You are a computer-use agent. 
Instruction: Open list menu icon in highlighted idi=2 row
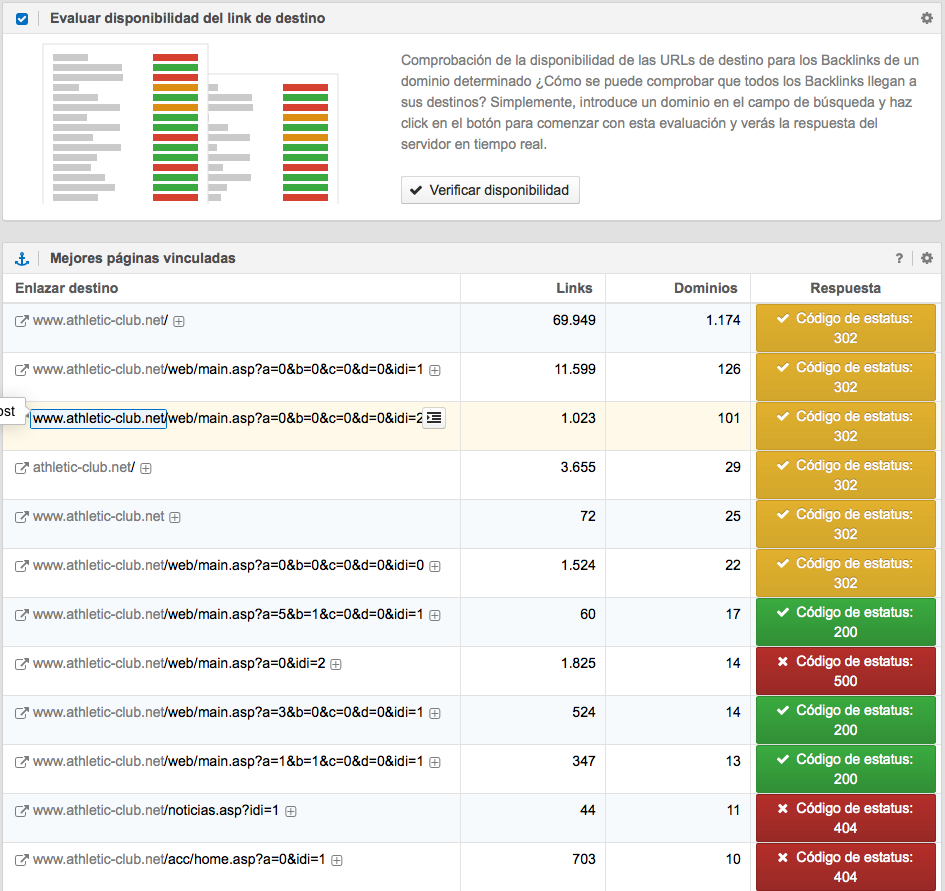click(x=433, y=418)
